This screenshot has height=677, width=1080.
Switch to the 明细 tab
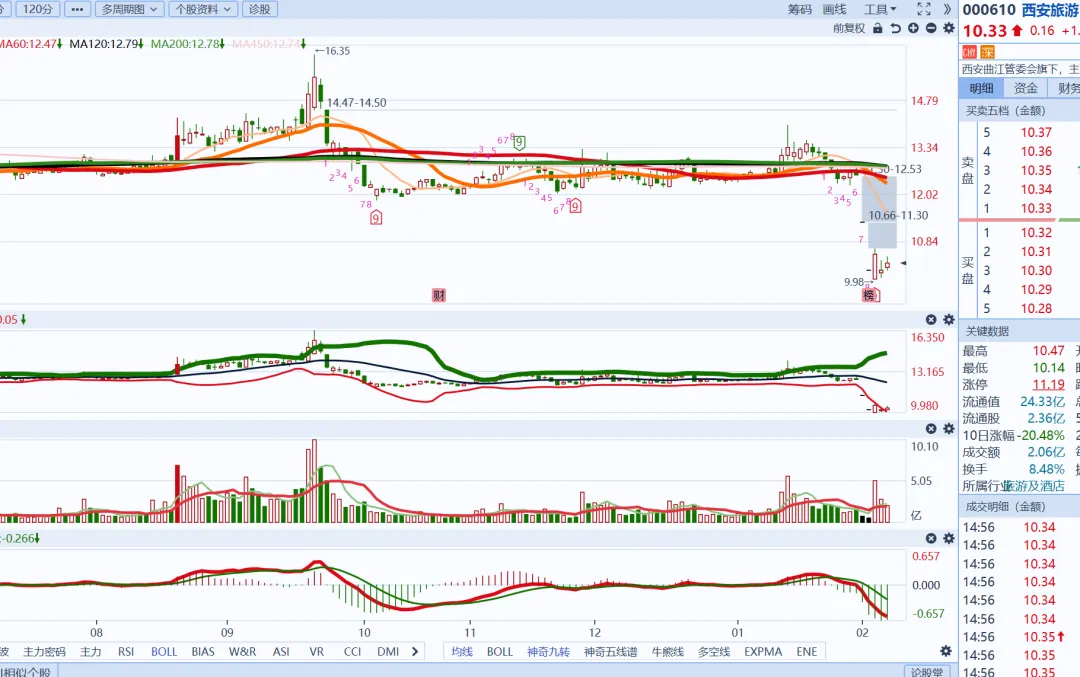[x=981, y=88]
